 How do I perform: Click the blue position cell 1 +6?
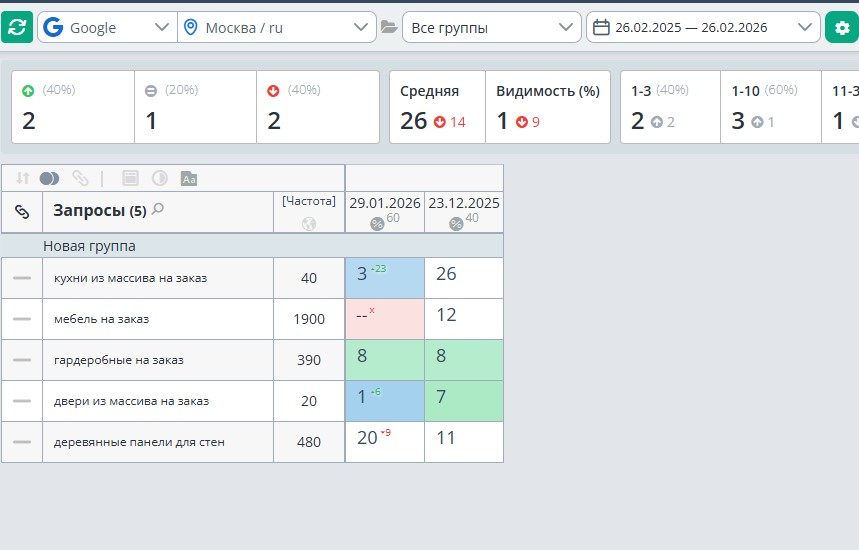point(385,401)
